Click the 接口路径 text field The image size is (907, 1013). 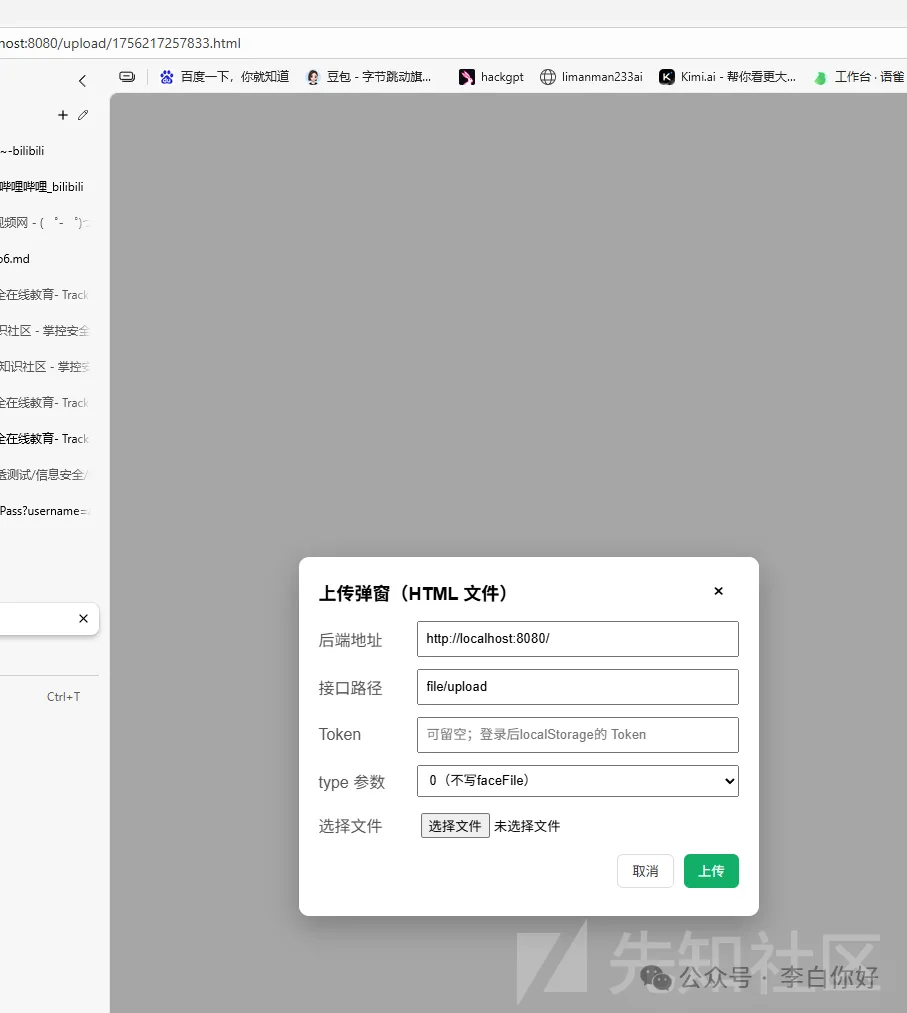tap(577, 687)
